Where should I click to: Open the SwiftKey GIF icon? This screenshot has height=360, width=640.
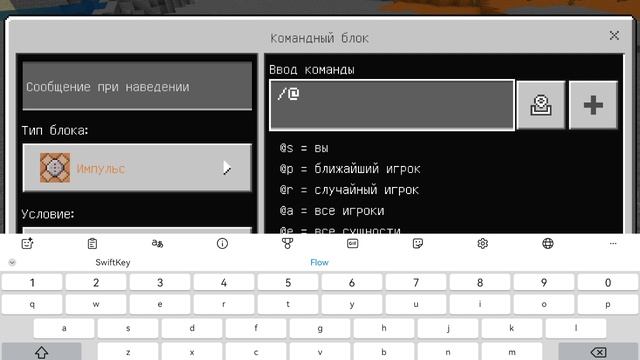click(x=352, y=244)
